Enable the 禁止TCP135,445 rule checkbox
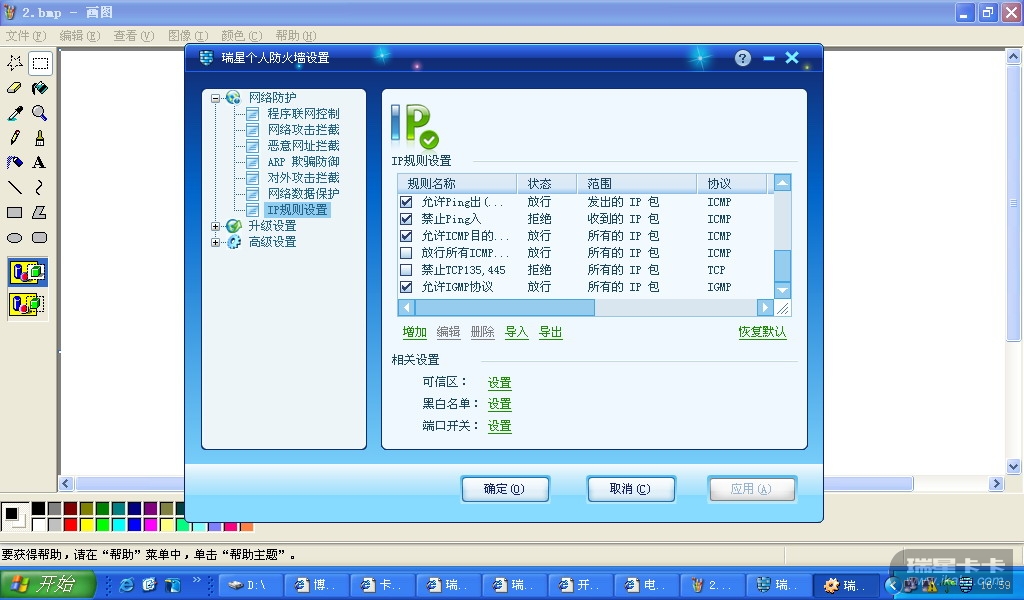Image resolution: width=1024 pixels, height=600 pixels. click(x=406, y=270)
